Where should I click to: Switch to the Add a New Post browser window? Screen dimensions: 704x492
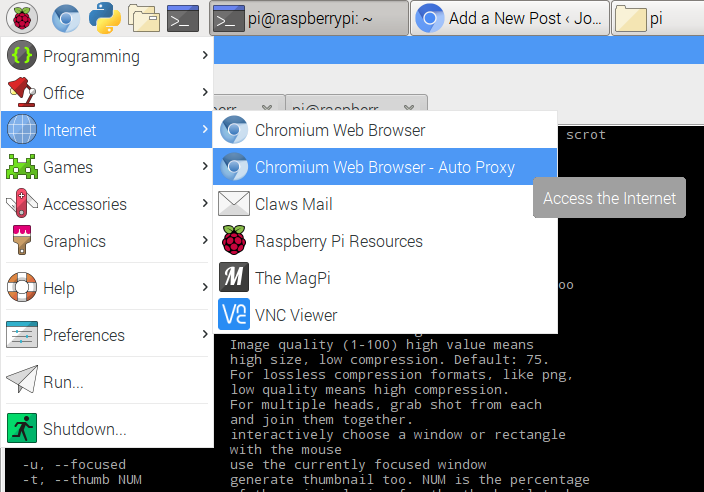[x=510, y=18]
